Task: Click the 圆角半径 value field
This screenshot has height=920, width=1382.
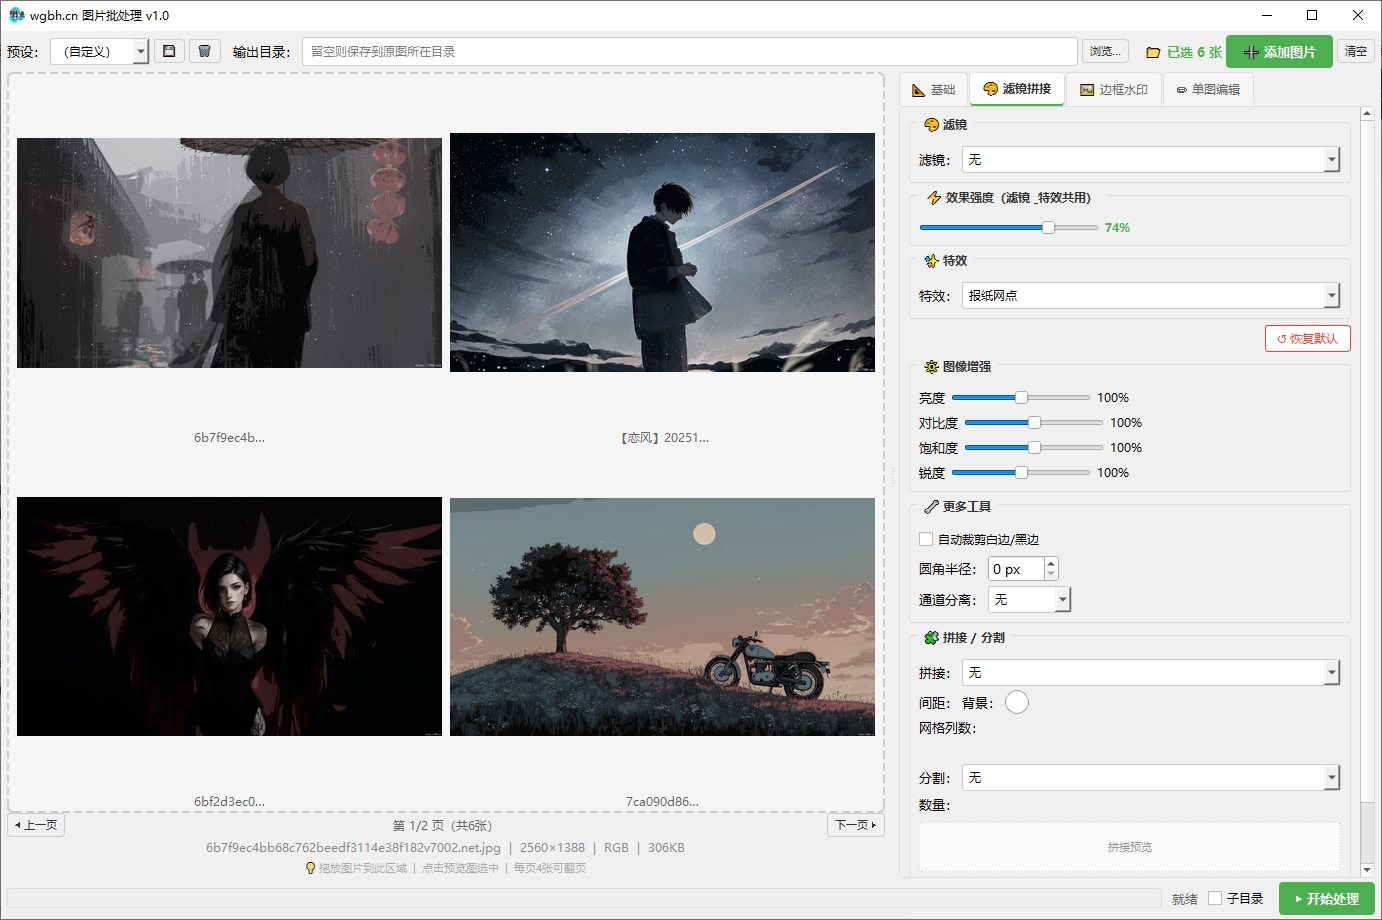Action: (1016, 569)
